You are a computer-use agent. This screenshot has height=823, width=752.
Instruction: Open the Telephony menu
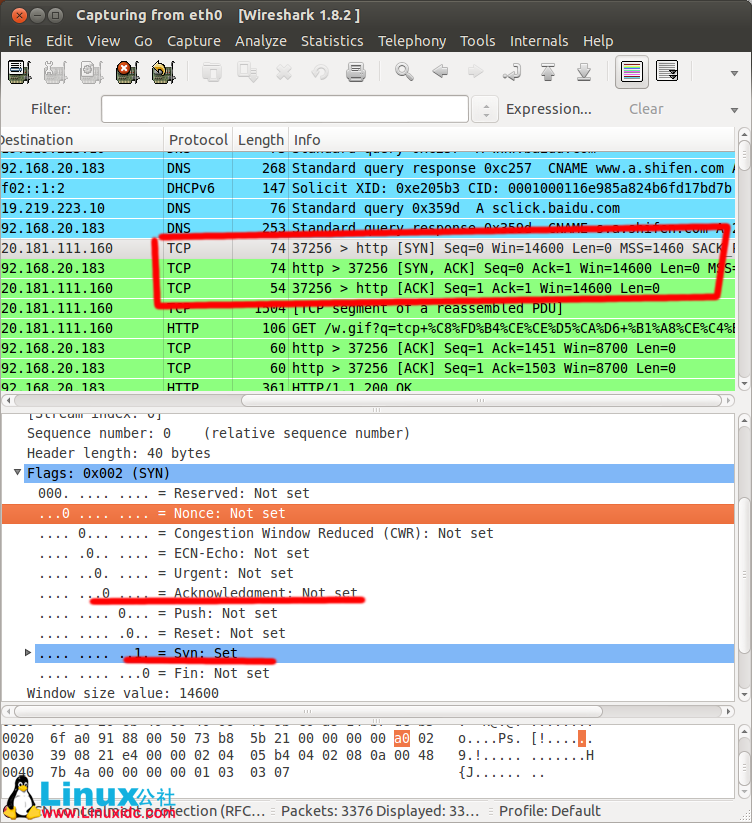[x=412, y=41]
